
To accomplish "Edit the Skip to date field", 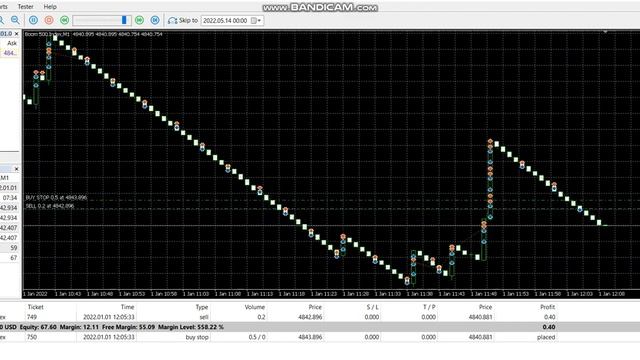I will point(226,20).
